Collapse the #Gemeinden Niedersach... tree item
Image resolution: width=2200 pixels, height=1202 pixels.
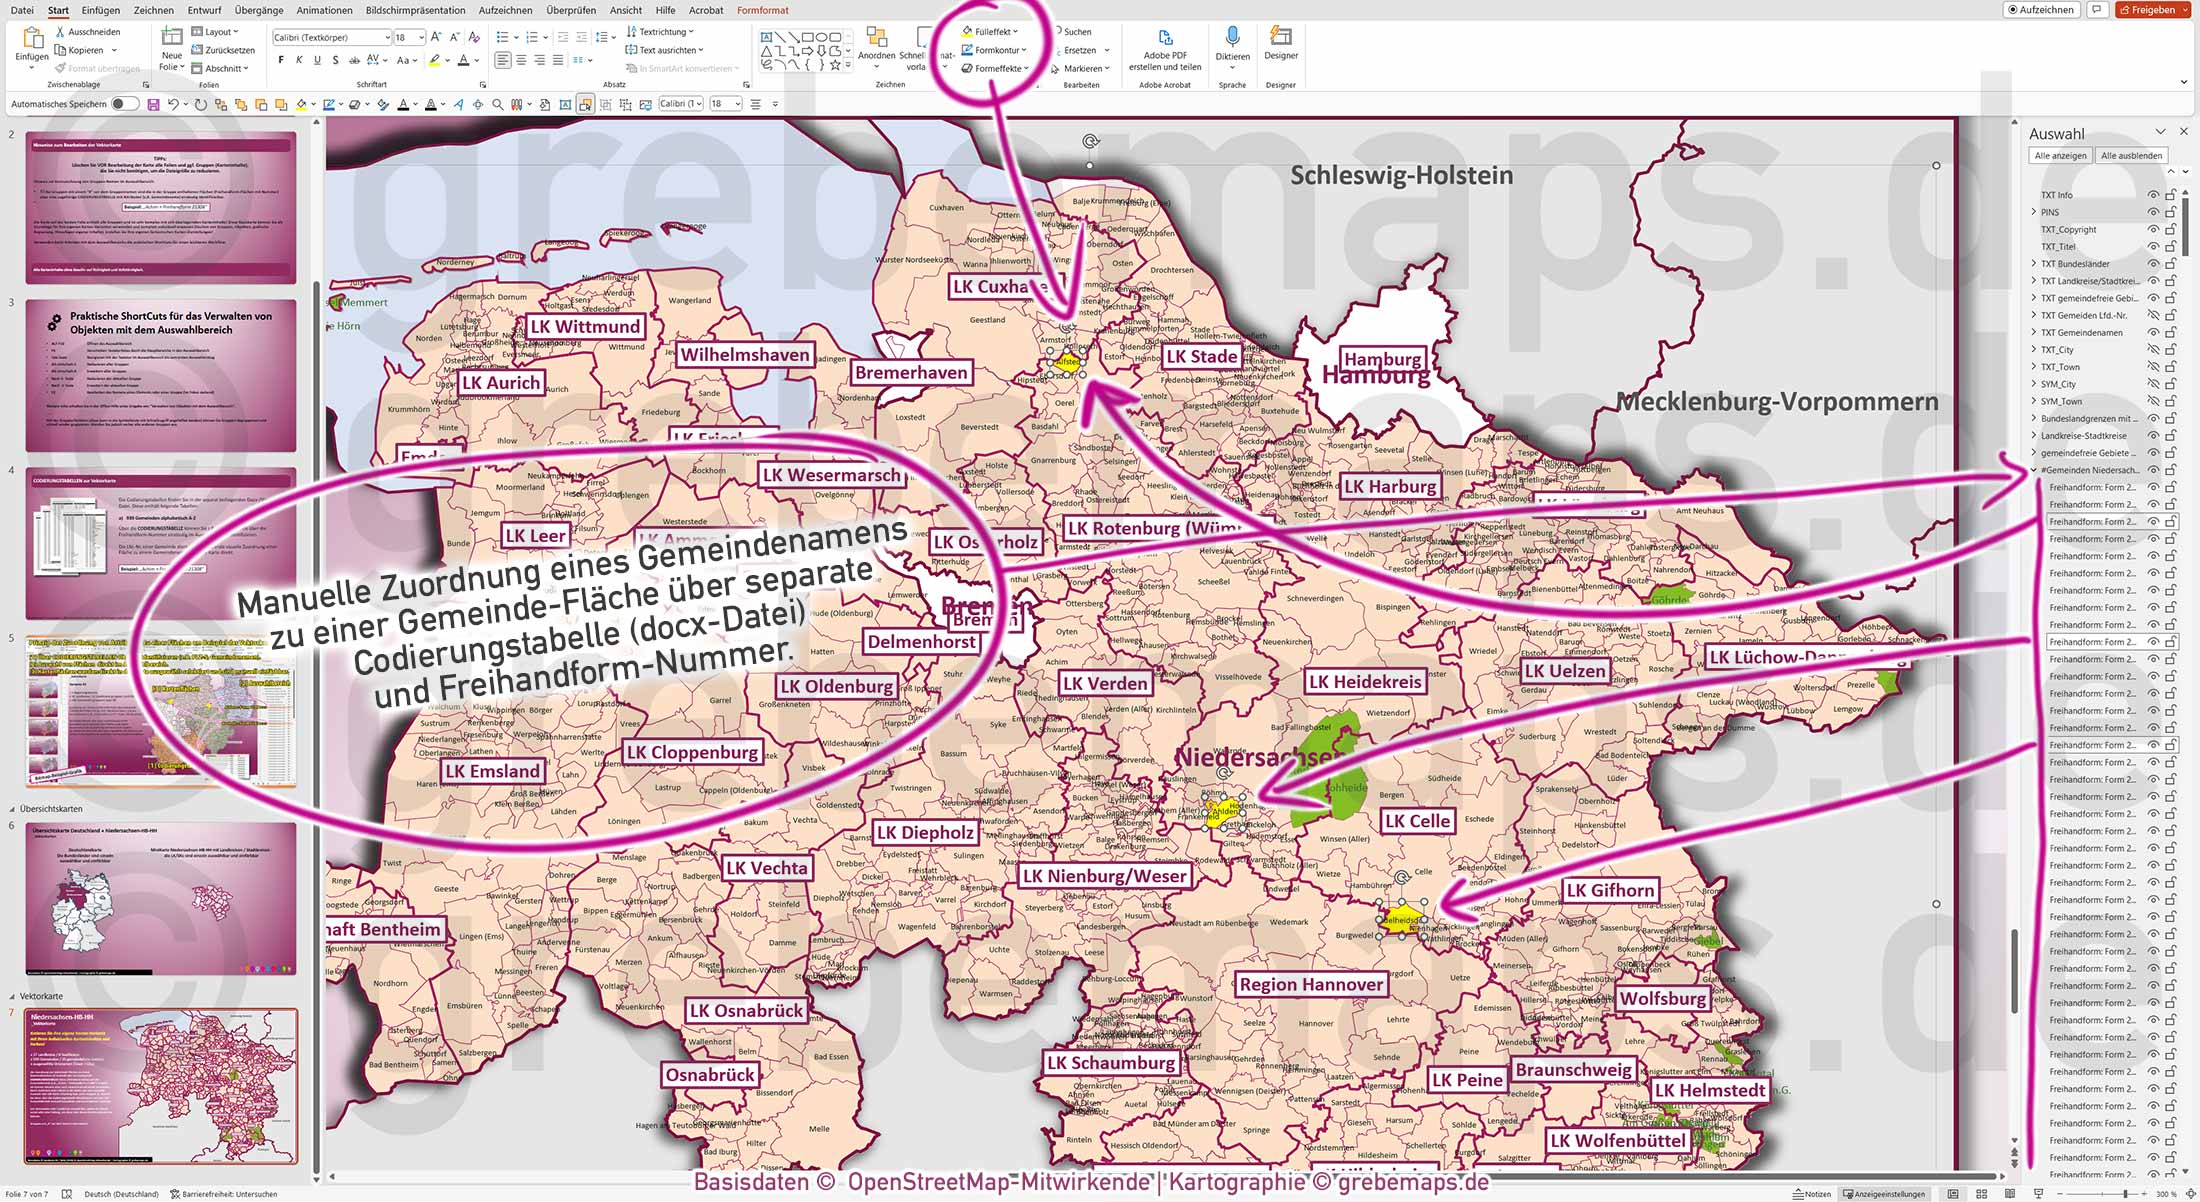tap(2035, 470)
